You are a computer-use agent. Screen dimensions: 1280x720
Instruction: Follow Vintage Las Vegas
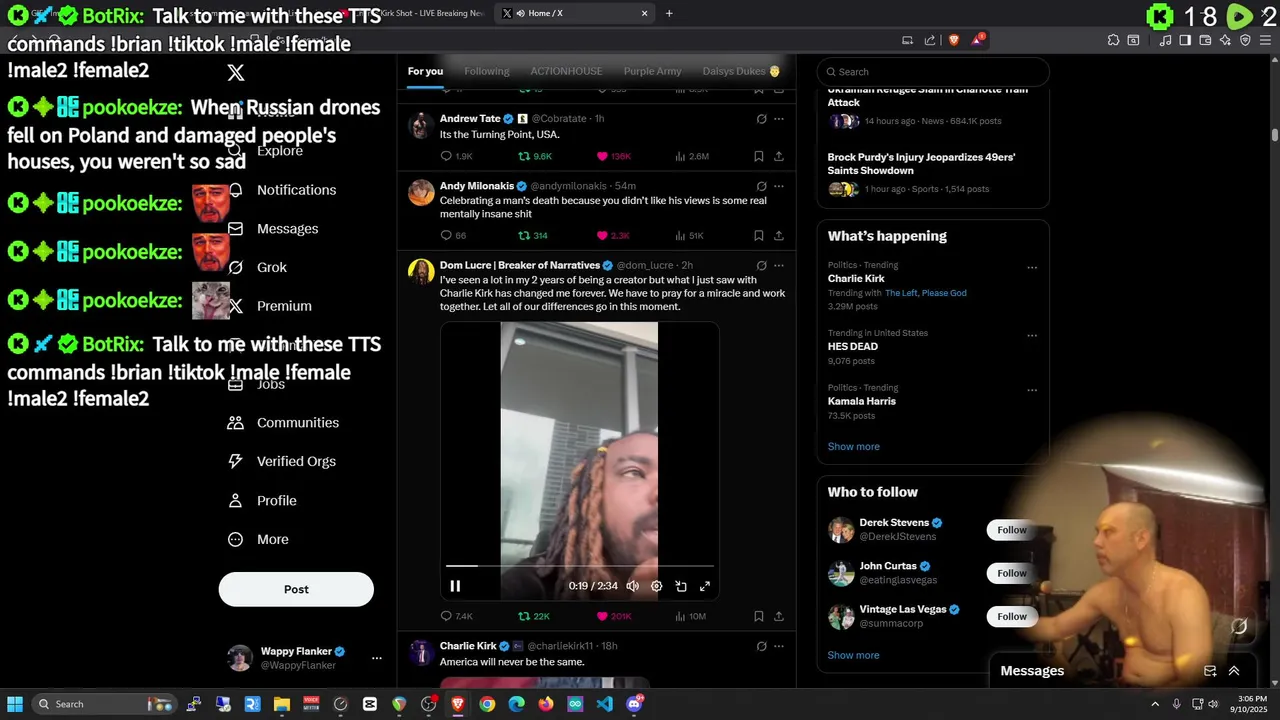pos(1012,617)
